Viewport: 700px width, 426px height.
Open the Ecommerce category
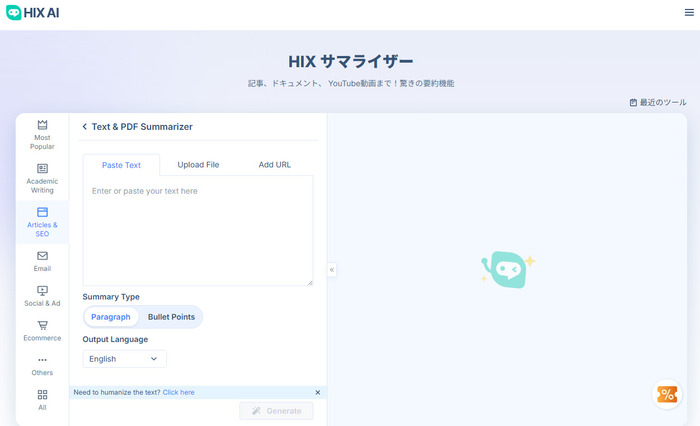click(42, 331)
